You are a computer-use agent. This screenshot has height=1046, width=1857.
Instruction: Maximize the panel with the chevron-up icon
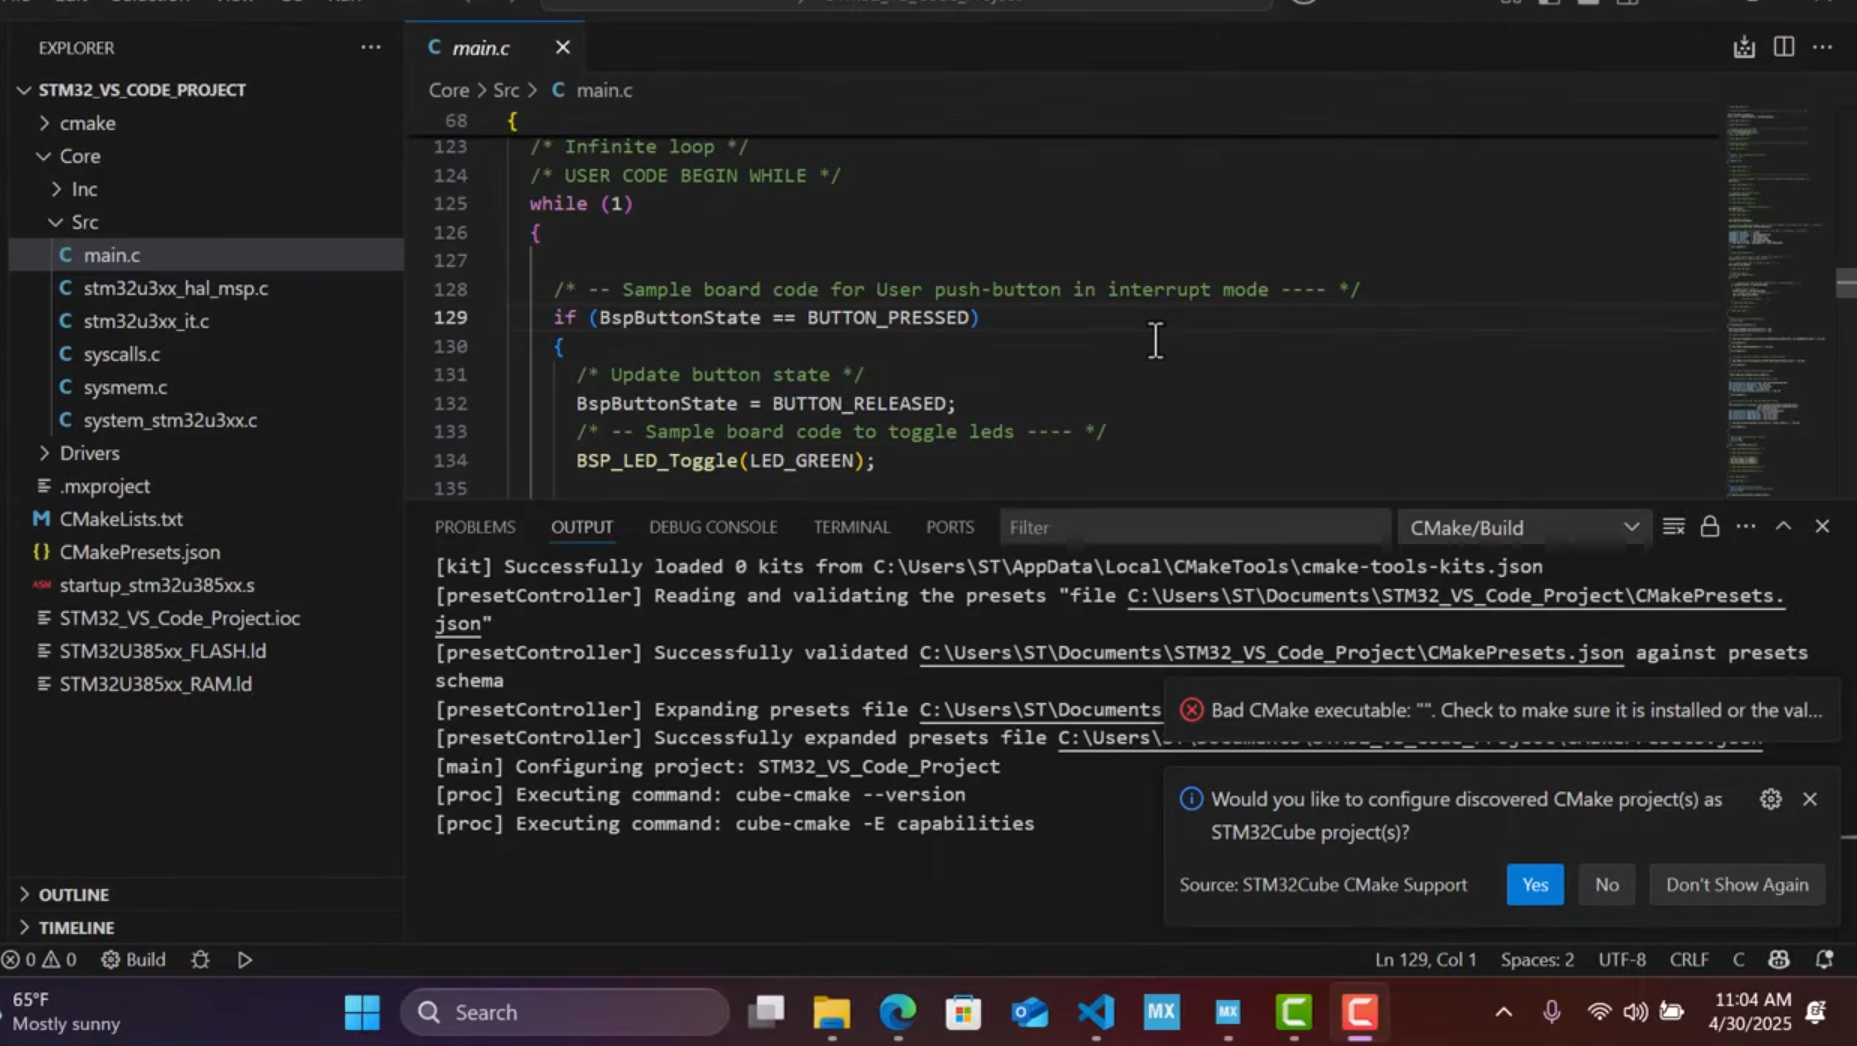1783,526
